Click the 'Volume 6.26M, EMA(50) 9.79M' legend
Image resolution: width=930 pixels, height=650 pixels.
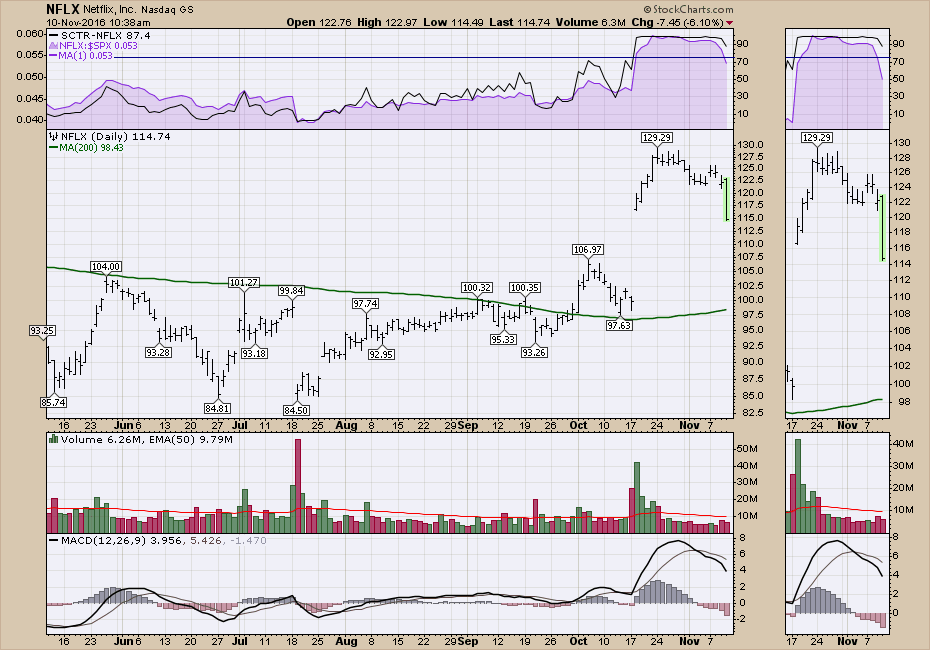tap(146, 439)
